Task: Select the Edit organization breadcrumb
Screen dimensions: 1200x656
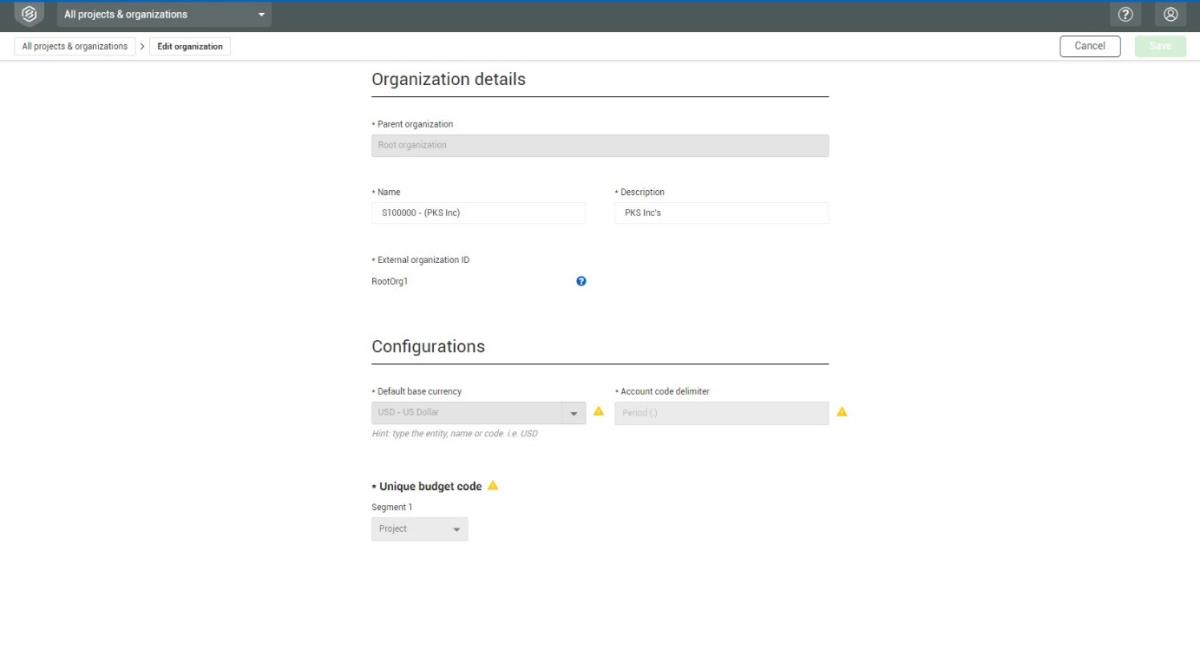Action: point(190,46)
